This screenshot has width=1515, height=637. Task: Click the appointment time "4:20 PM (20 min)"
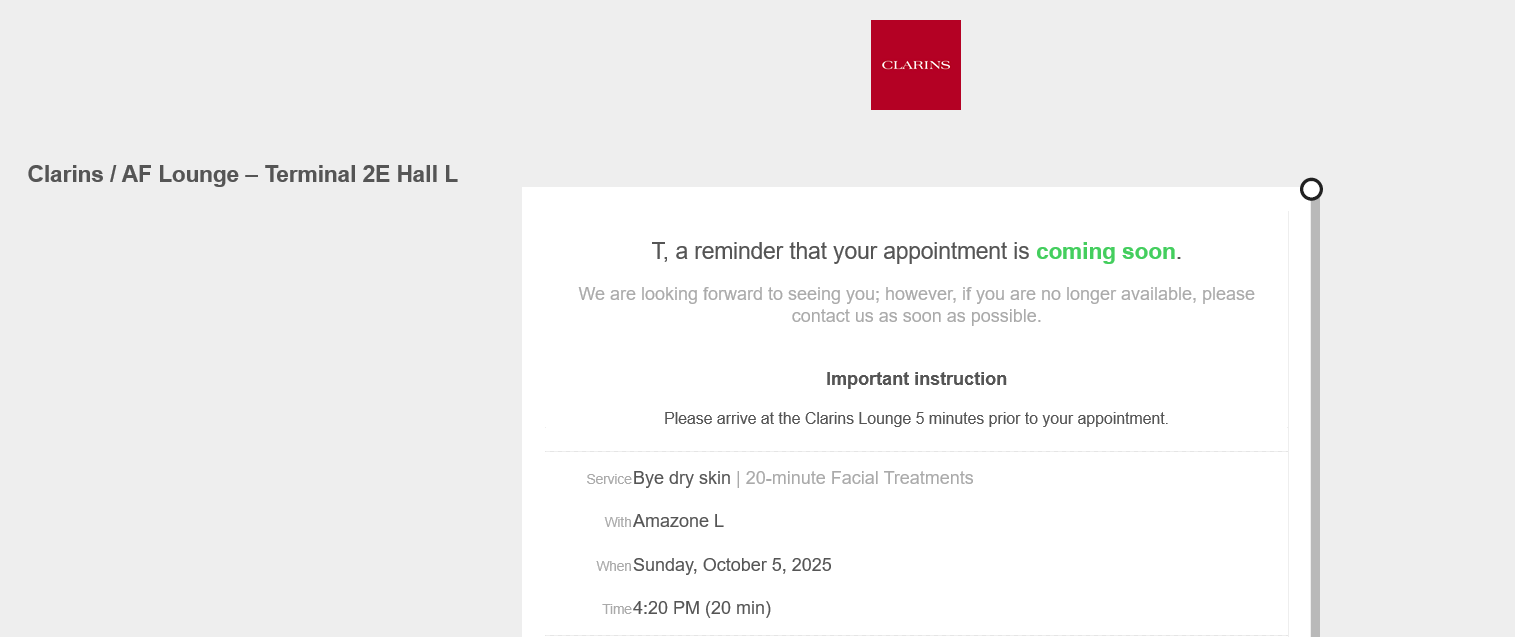click(x=702, y=608)
